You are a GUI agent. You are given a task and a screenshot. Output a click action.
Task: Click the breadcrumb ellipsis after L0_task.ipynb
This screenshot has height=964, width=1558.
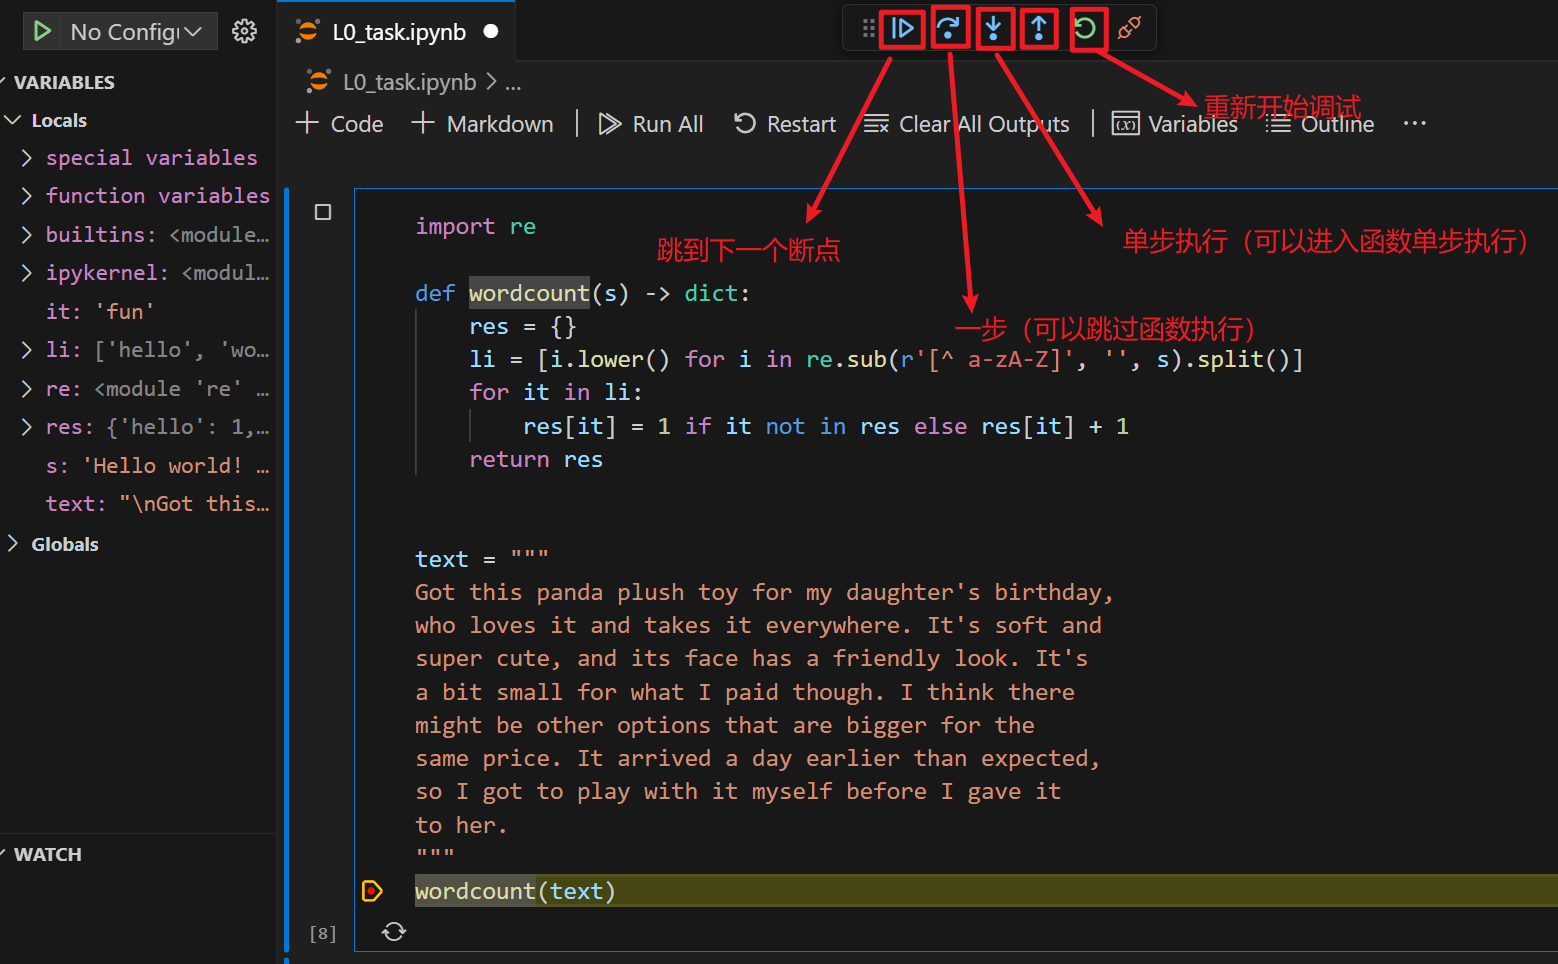point(513,82)
